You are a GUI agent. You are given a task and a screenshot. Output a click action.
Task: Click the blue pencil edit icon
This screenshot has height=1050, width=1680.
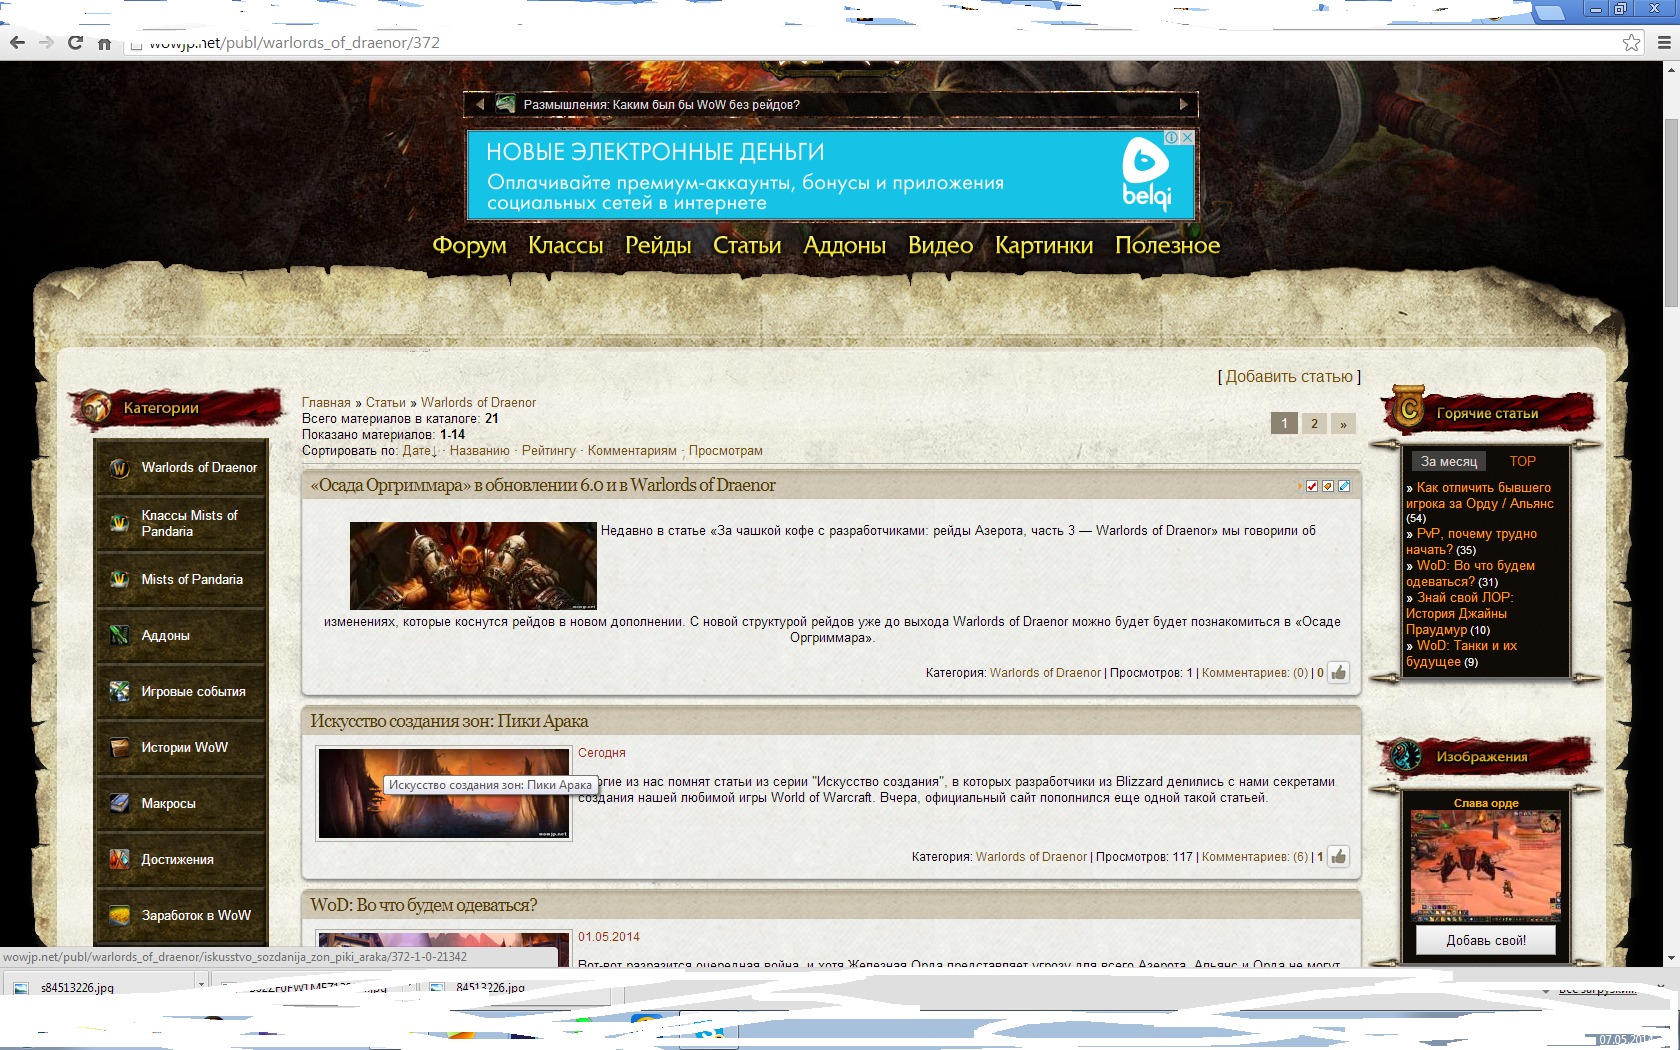click(1344, 486)
